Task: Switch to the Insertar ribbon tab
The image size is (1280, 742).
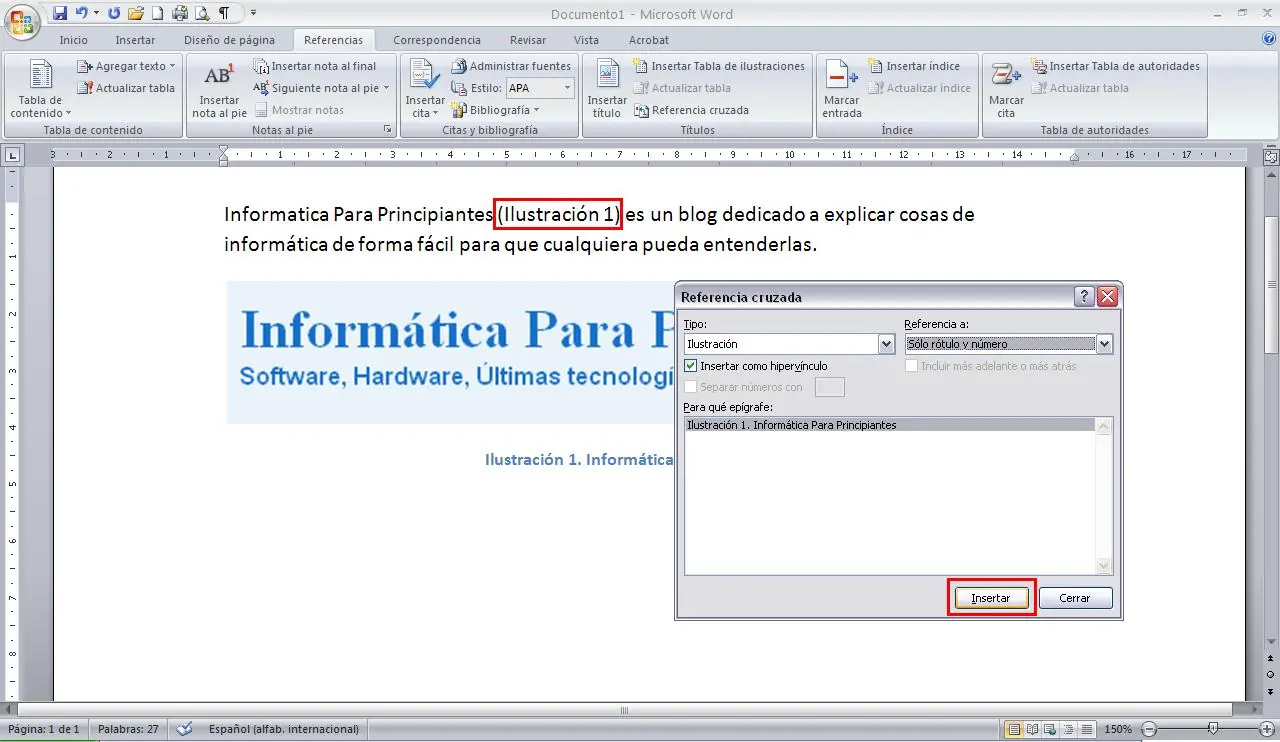Action: 135,40
